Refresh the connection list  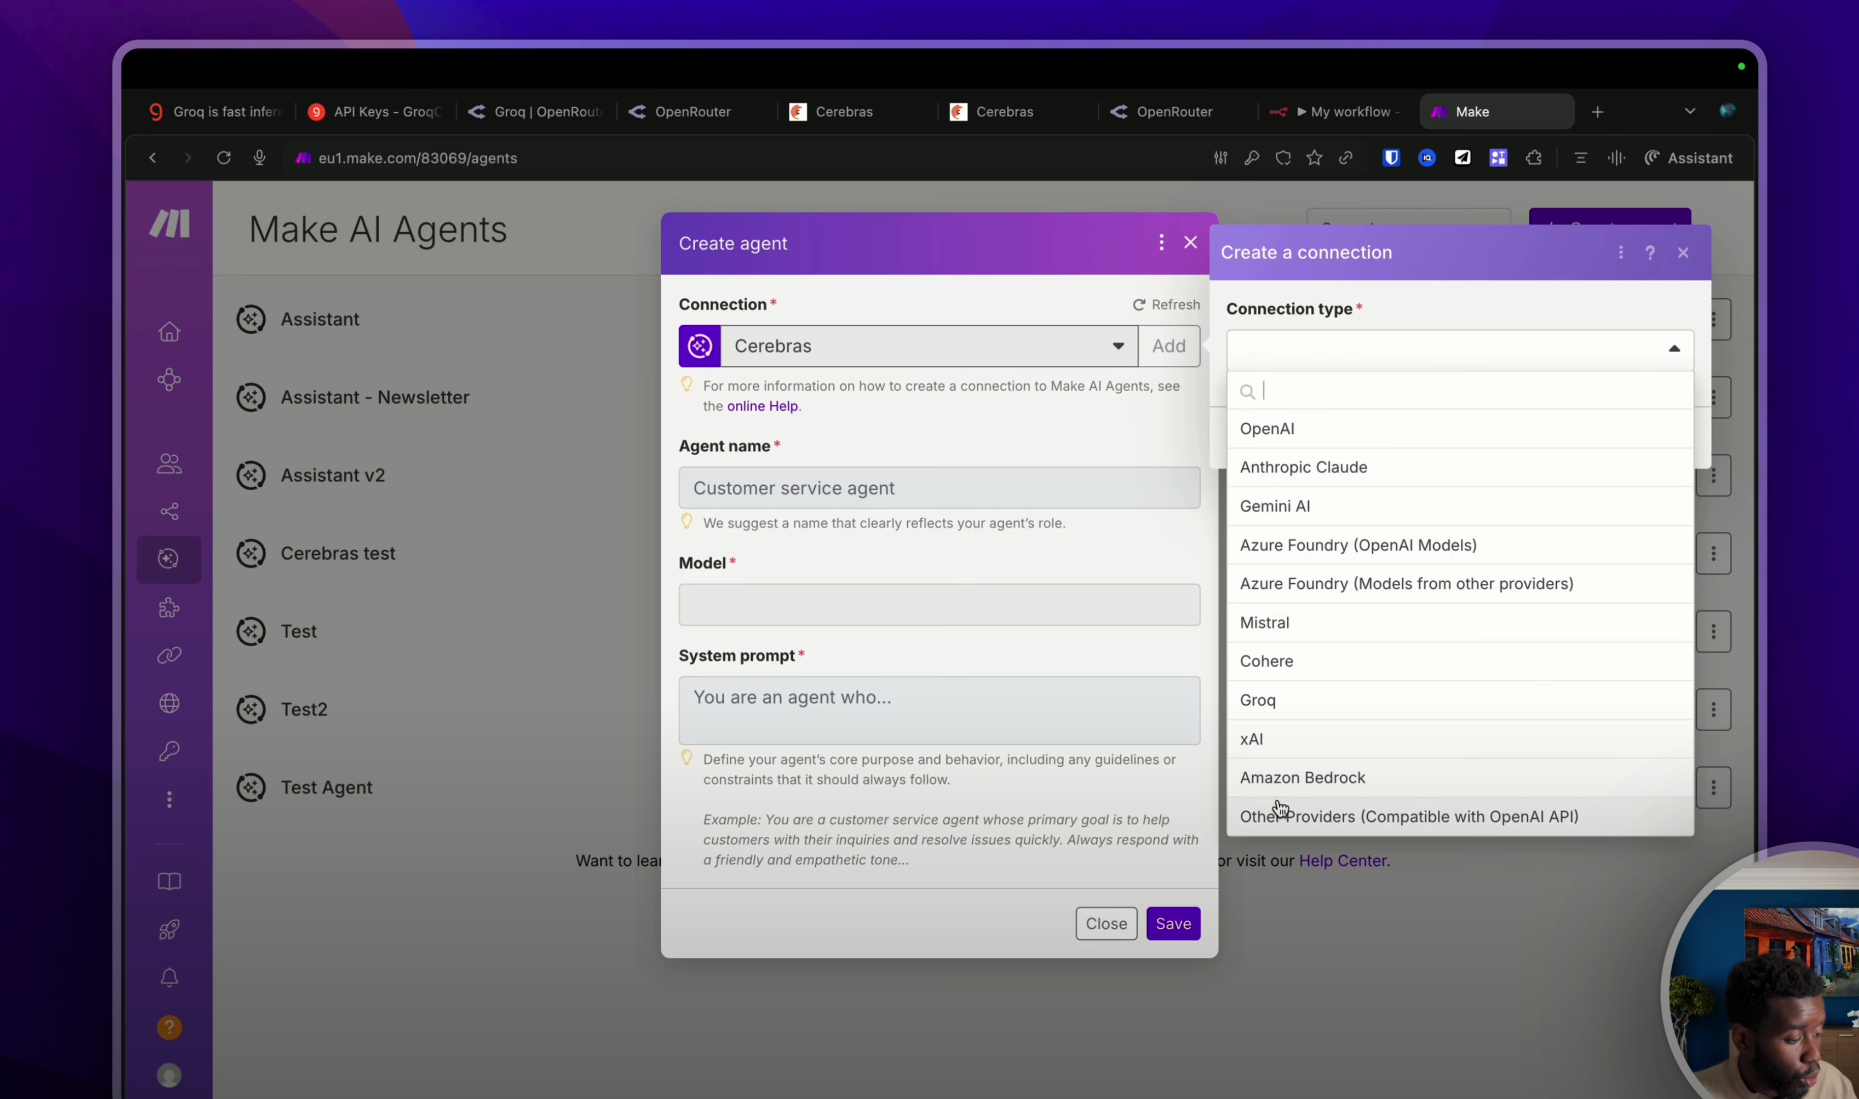pyautogui.click(x=1166, y=304)
